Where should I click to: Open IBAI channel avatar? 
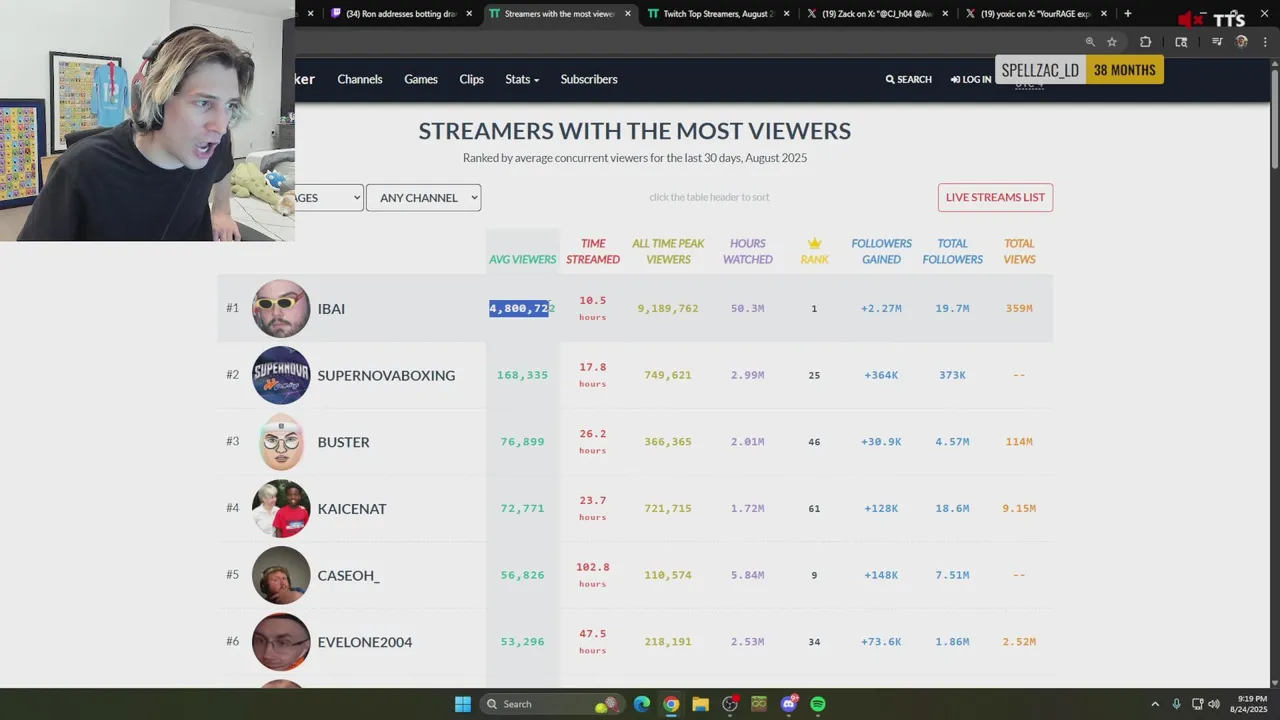click(281, 308)
